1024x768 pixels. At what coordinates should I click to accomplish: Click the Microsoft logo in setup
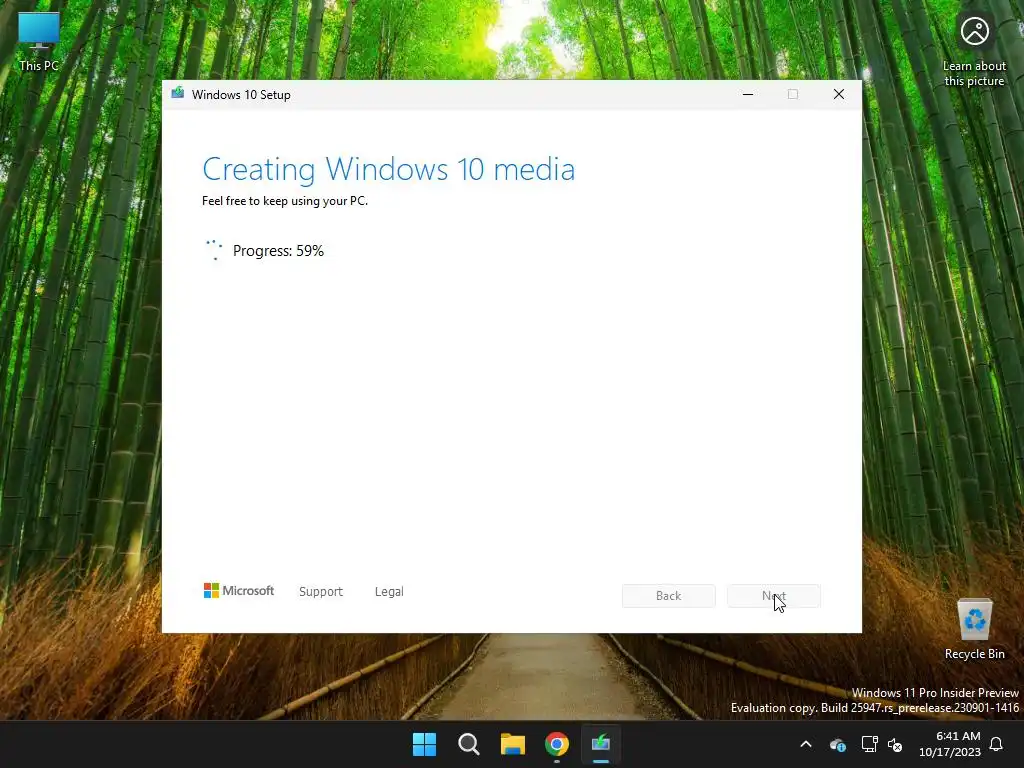(x=239, y=591)
